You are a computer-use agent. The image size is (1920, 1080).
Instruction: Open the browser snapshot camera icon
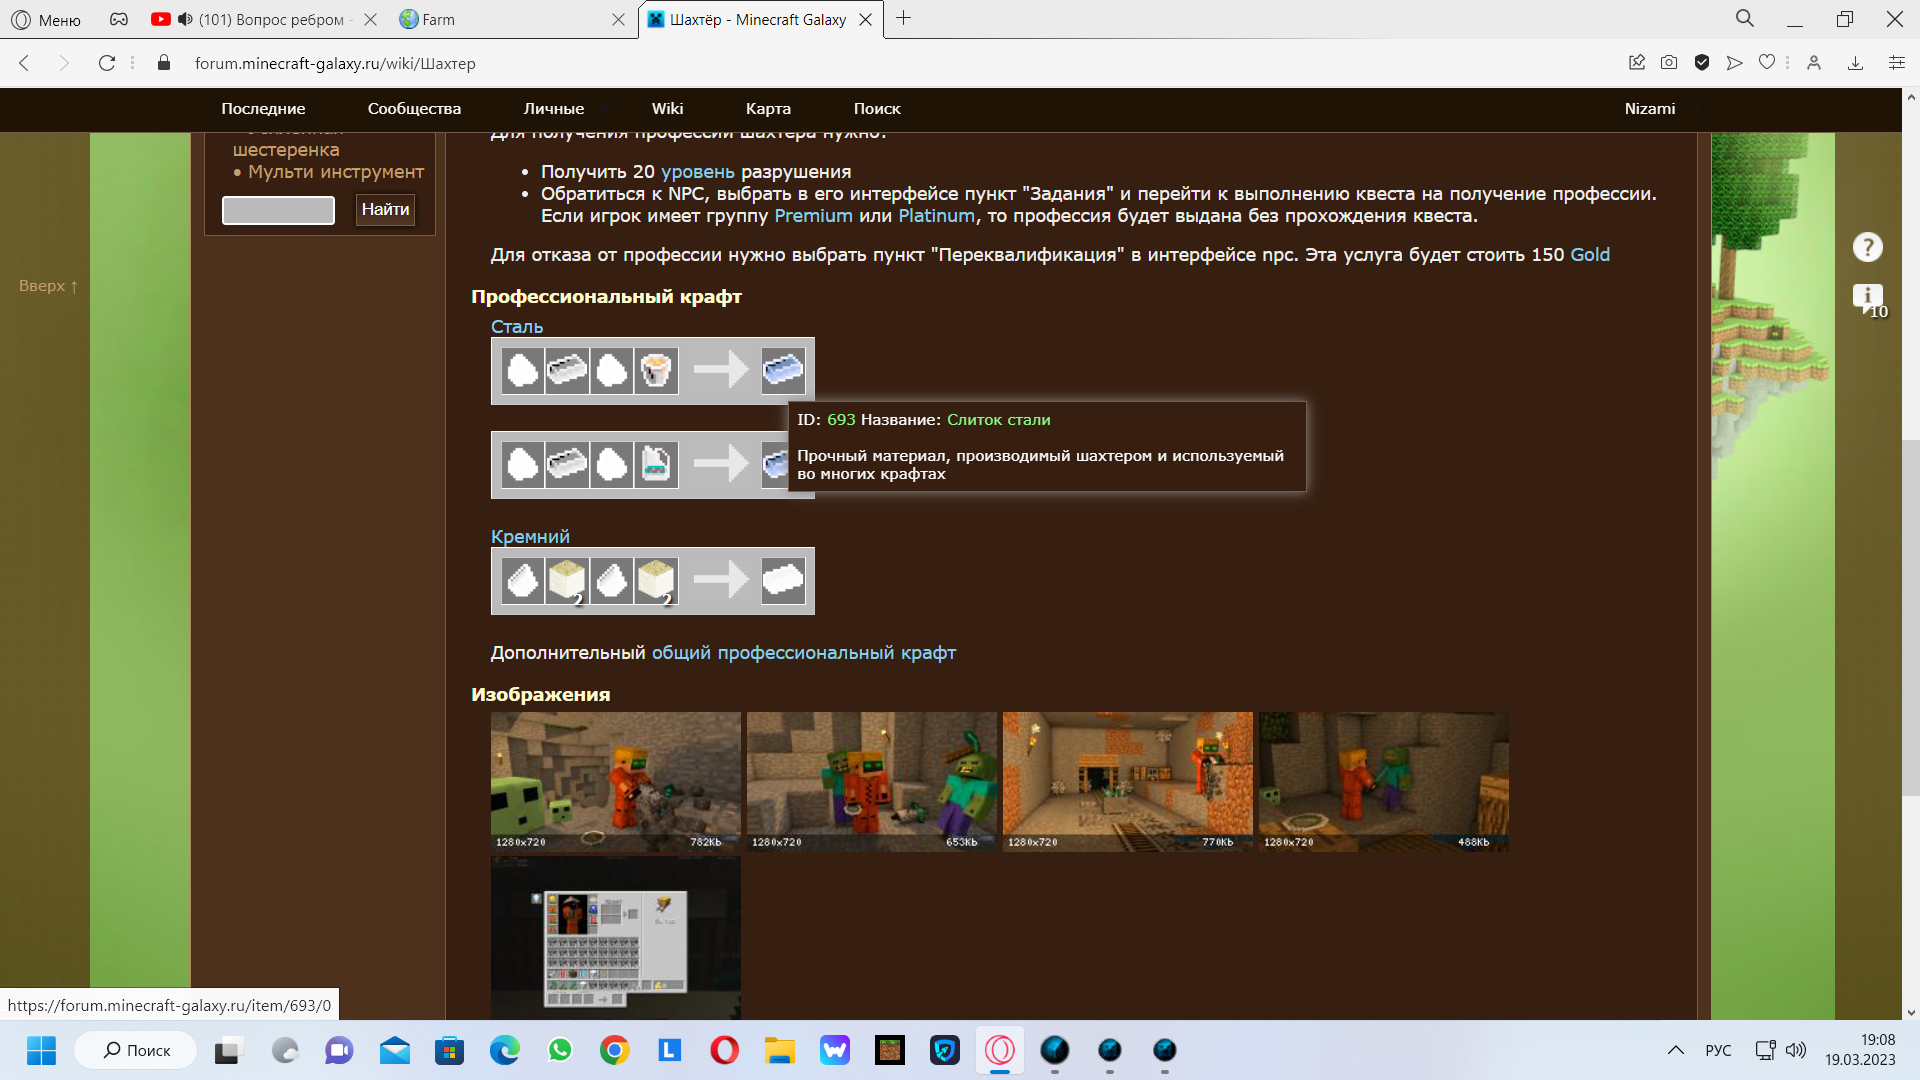click(1669, 63)
